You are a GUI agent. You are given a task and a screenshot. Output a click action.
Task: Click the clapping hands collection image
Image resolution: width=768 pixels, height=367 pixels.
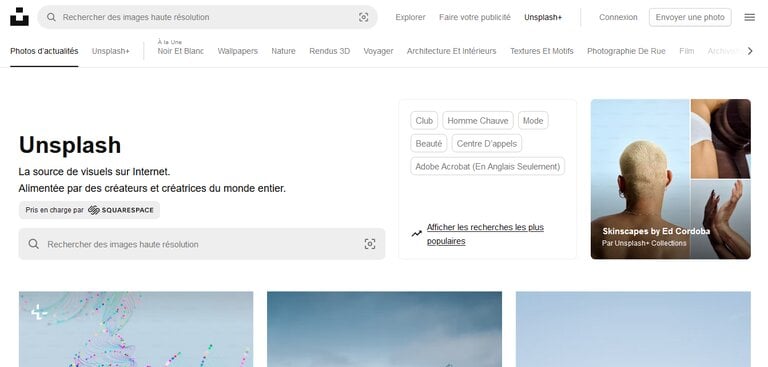point(720,219)
